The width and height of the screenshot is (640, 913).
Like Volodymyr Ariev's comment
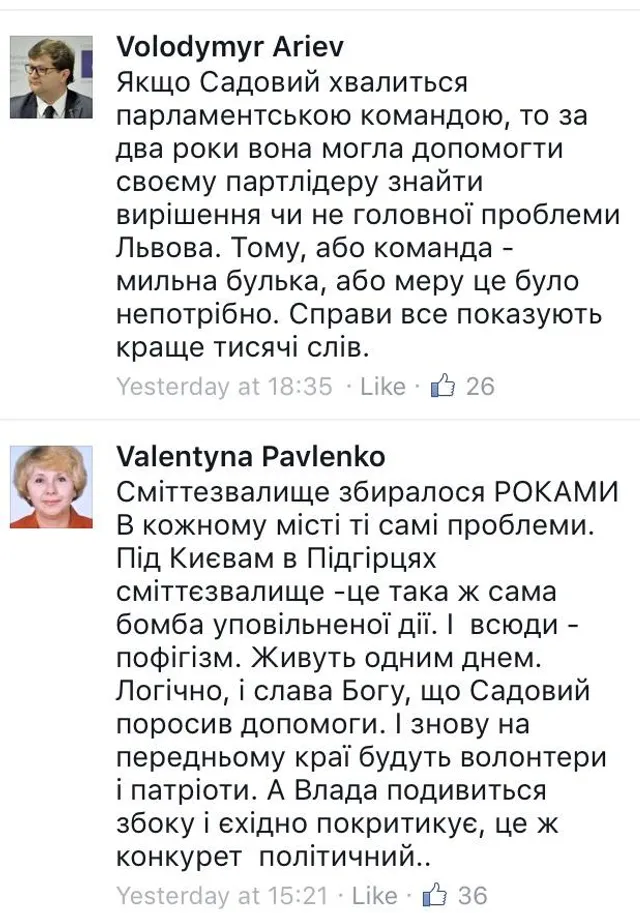point(382,386)
